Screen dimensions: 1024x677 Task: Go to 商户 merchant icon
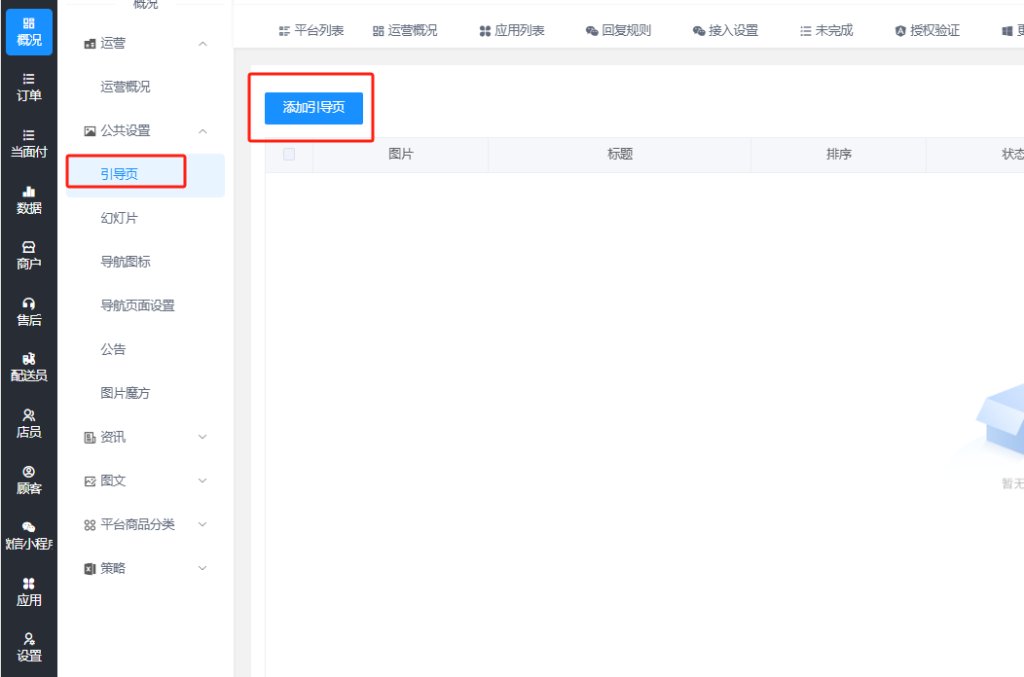(x=29, y=256)
